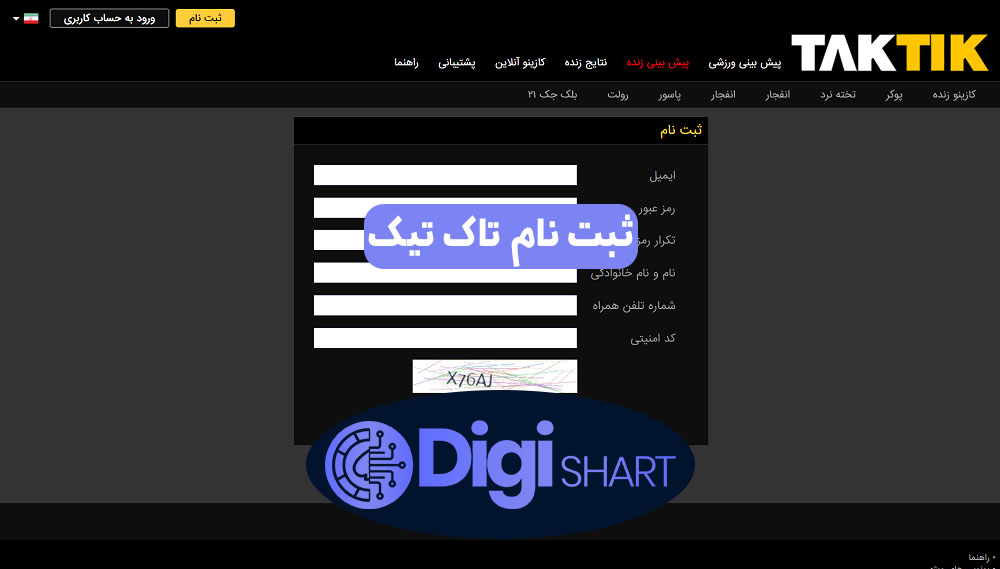Select پاسور in the games submenu

coord(670,95)
